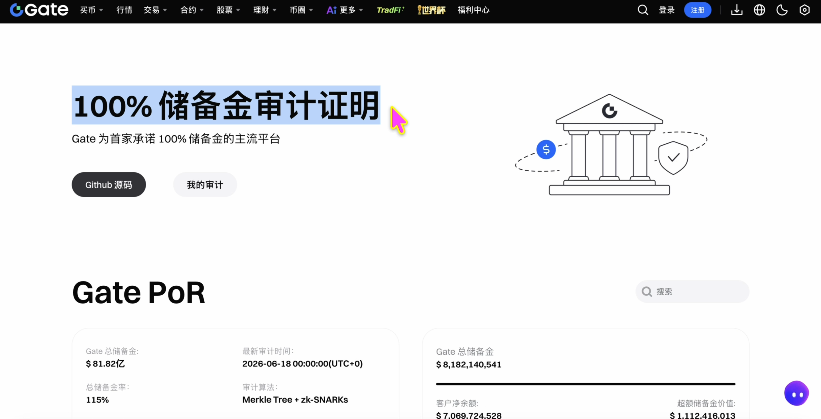
Task: Open the 世界杯 menu item
Action: pos(431,10)
